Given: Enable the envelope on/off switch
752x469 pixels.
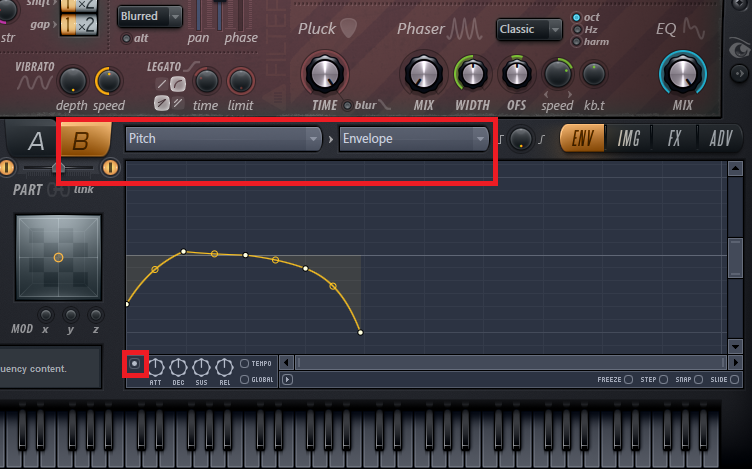Looking at the screenshot, I should 135,364.
